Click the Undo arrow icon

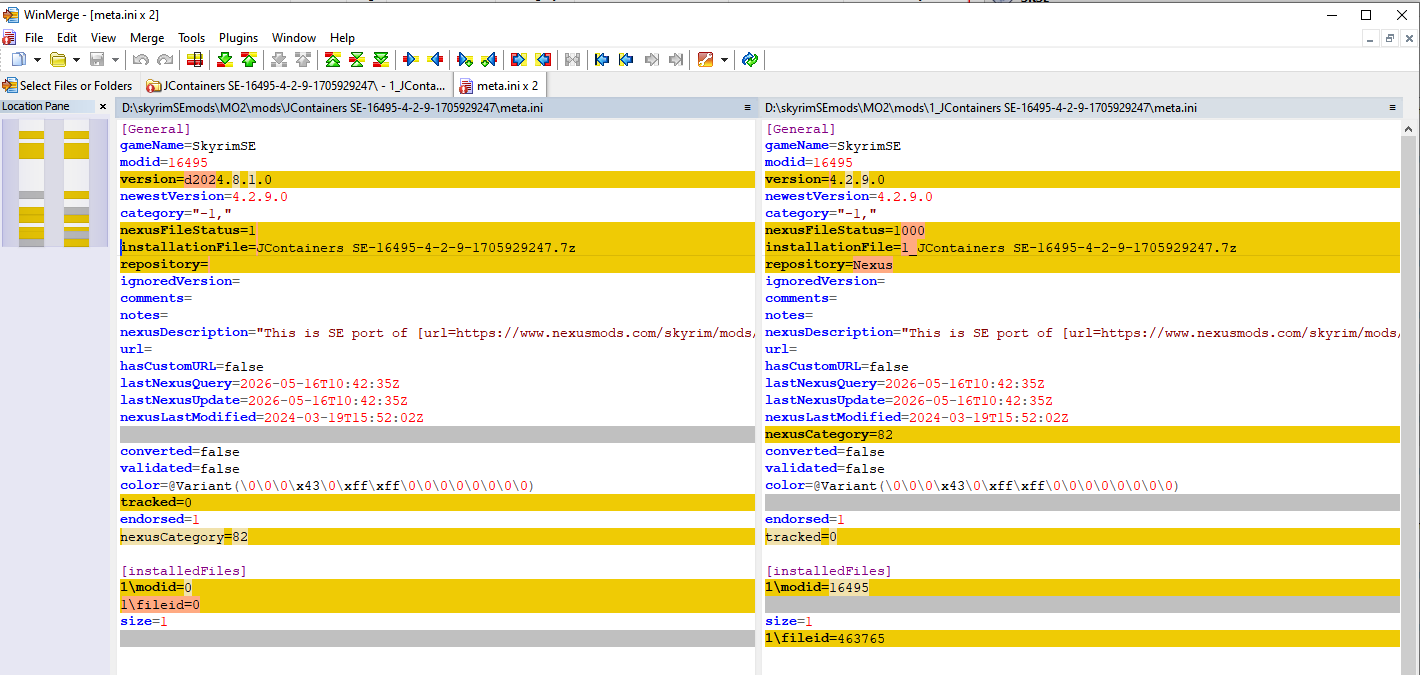[141, 60]
